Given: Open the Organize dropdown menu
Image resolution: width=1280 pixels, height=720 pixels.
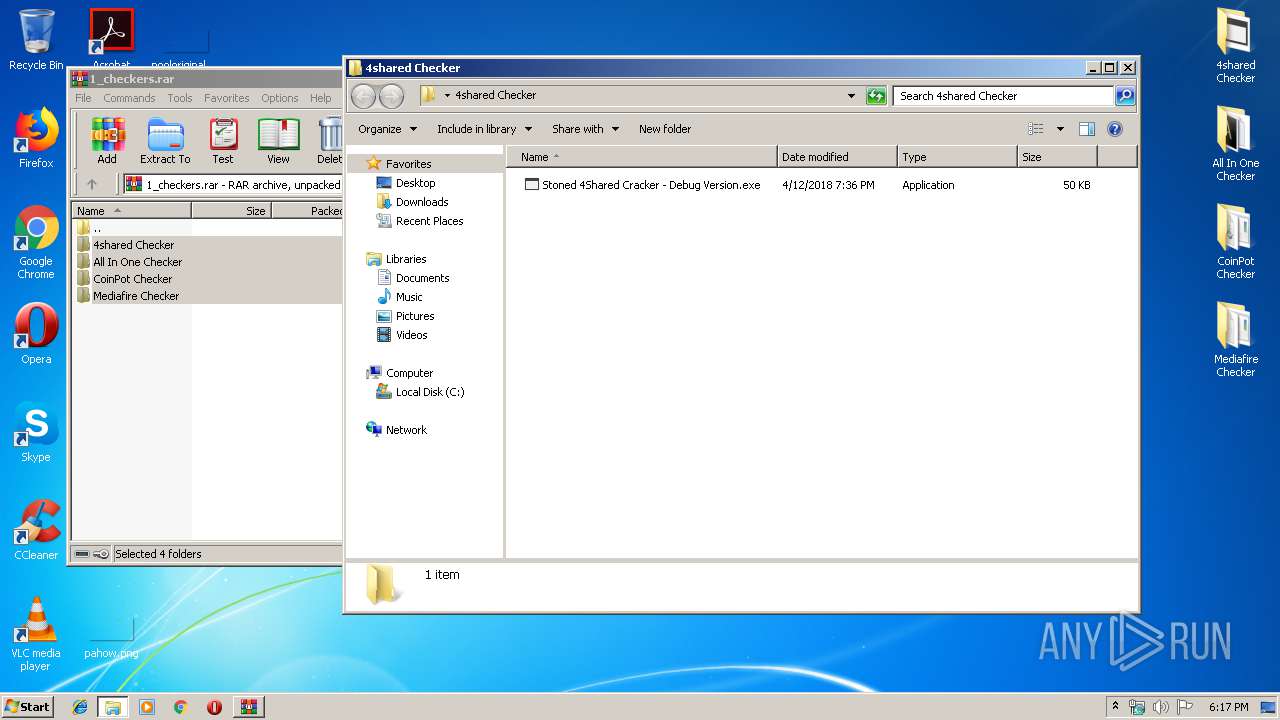Looking at the screenshot, I should tap(387, 129).
